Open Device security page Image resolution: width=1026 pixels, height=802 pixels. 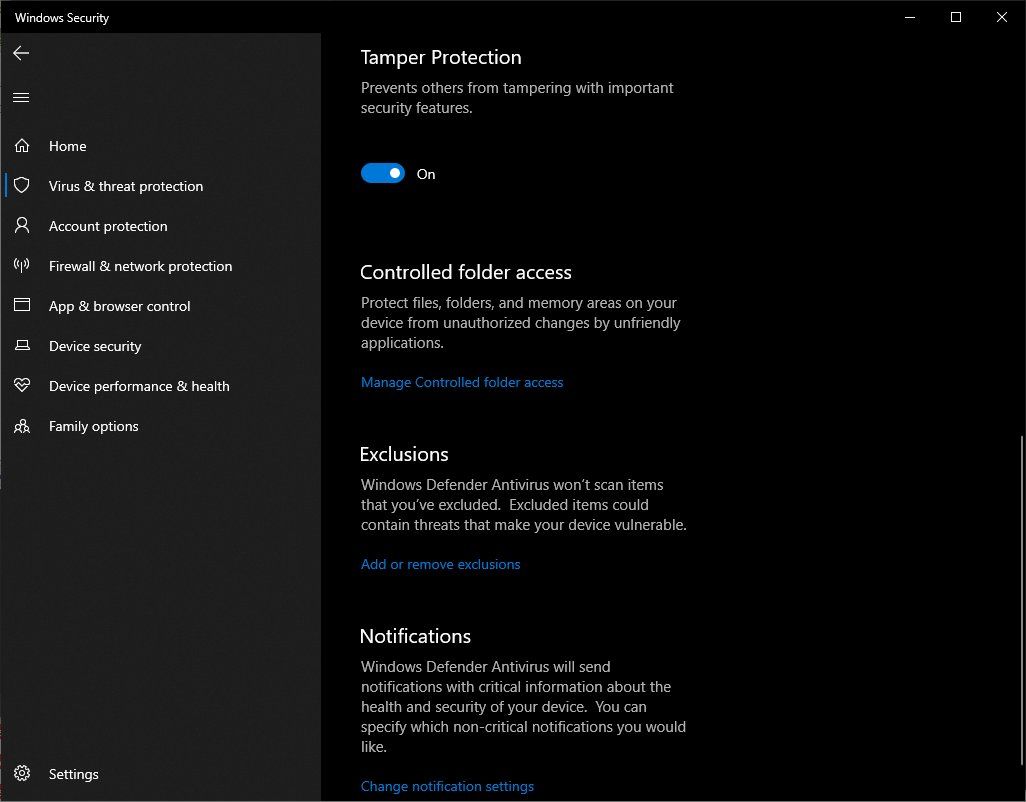95,346
